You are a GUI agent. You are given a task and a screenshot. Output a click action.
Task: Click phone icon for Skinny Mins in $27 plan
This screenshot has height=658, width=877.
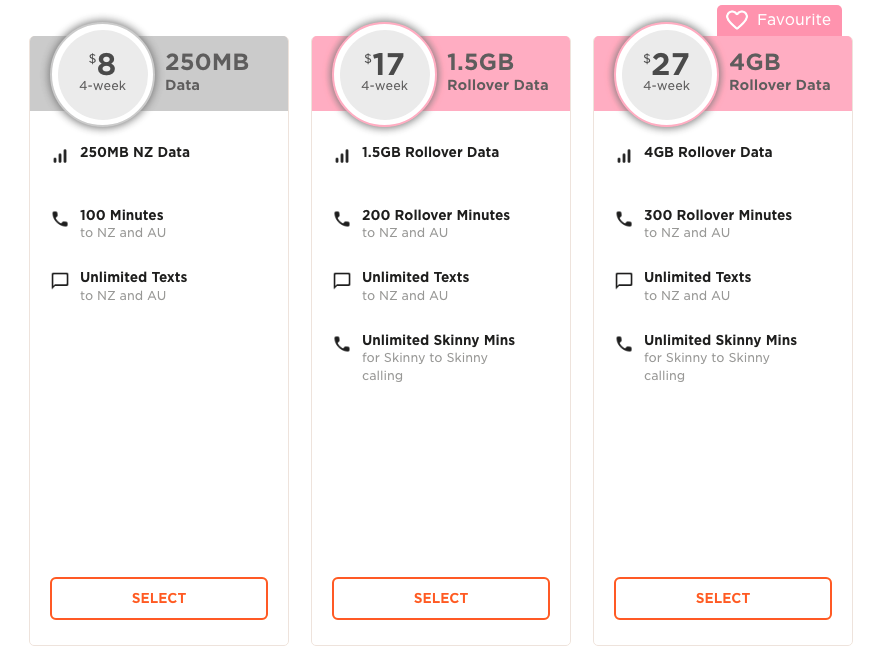pyautogui.click(x=624, y=344)
